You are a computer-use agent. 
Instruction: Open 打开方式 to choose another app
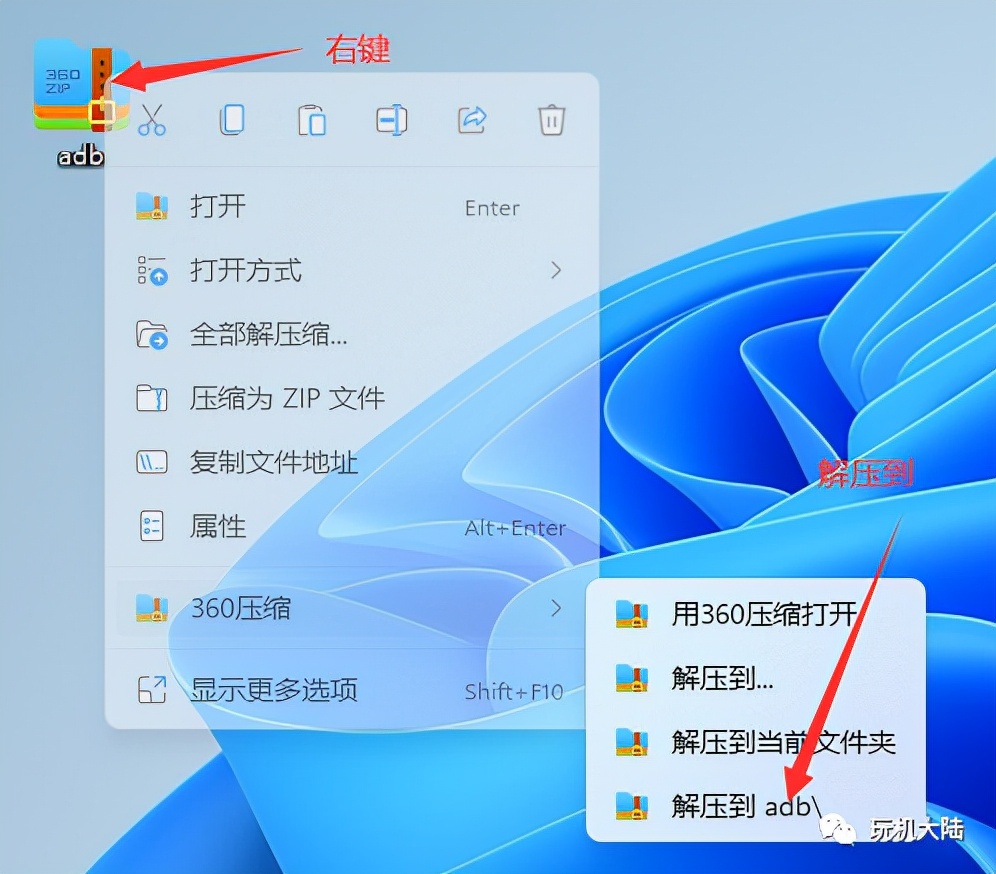[243, 271]
